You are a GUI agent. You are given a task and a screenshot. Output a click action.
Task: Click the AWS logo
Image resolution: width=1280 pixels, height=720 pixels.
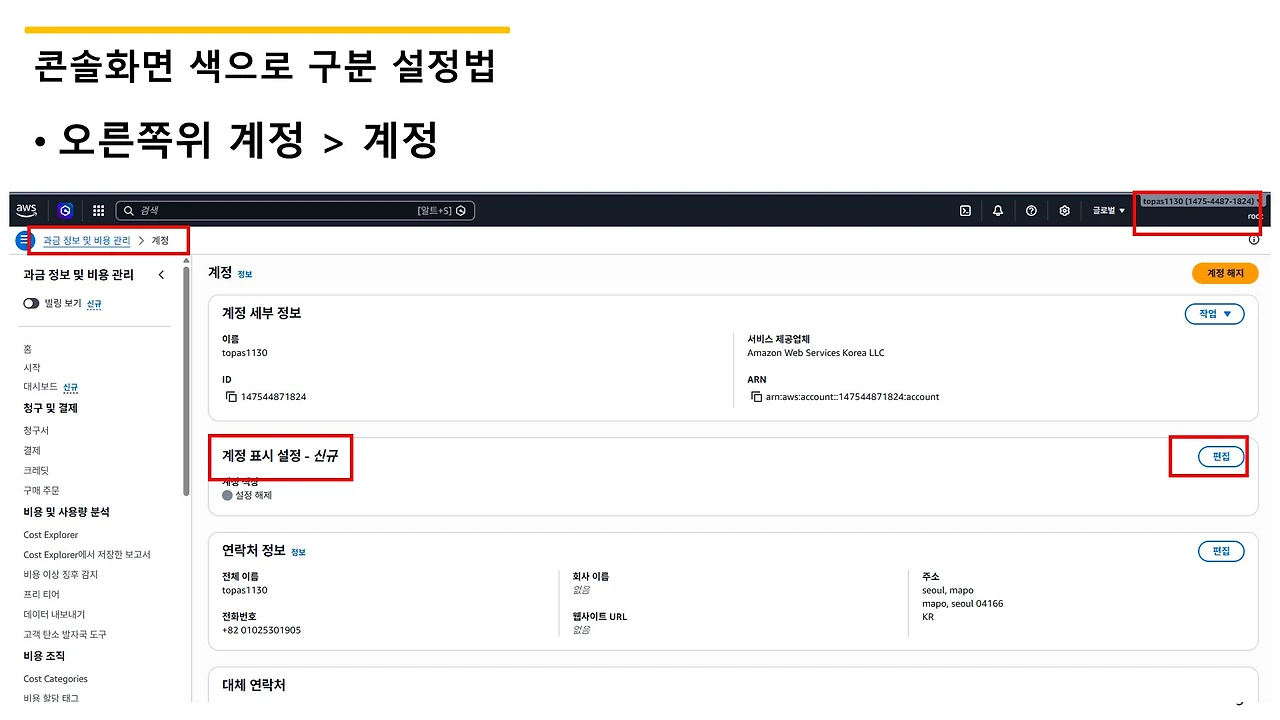point(26,210)
